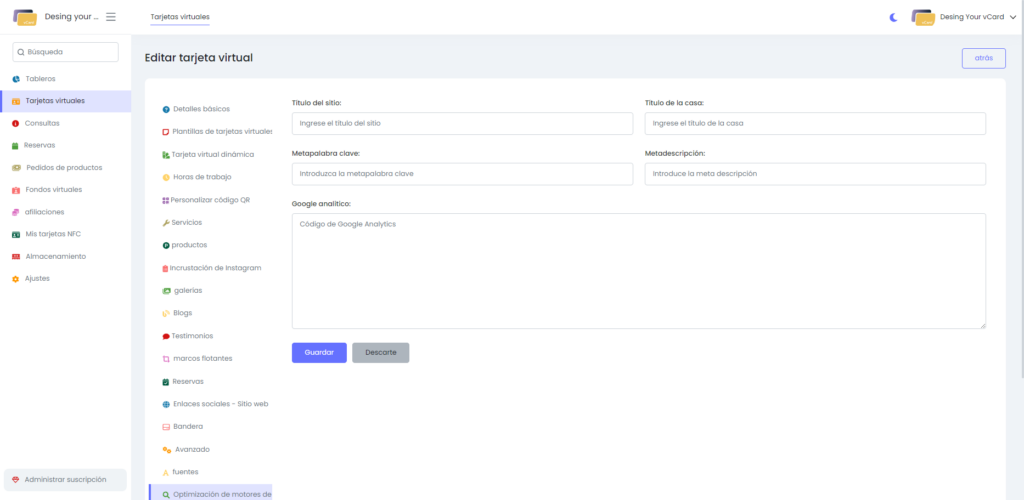Open Desing Your vCard user dropdown

[x=963, y=17]
